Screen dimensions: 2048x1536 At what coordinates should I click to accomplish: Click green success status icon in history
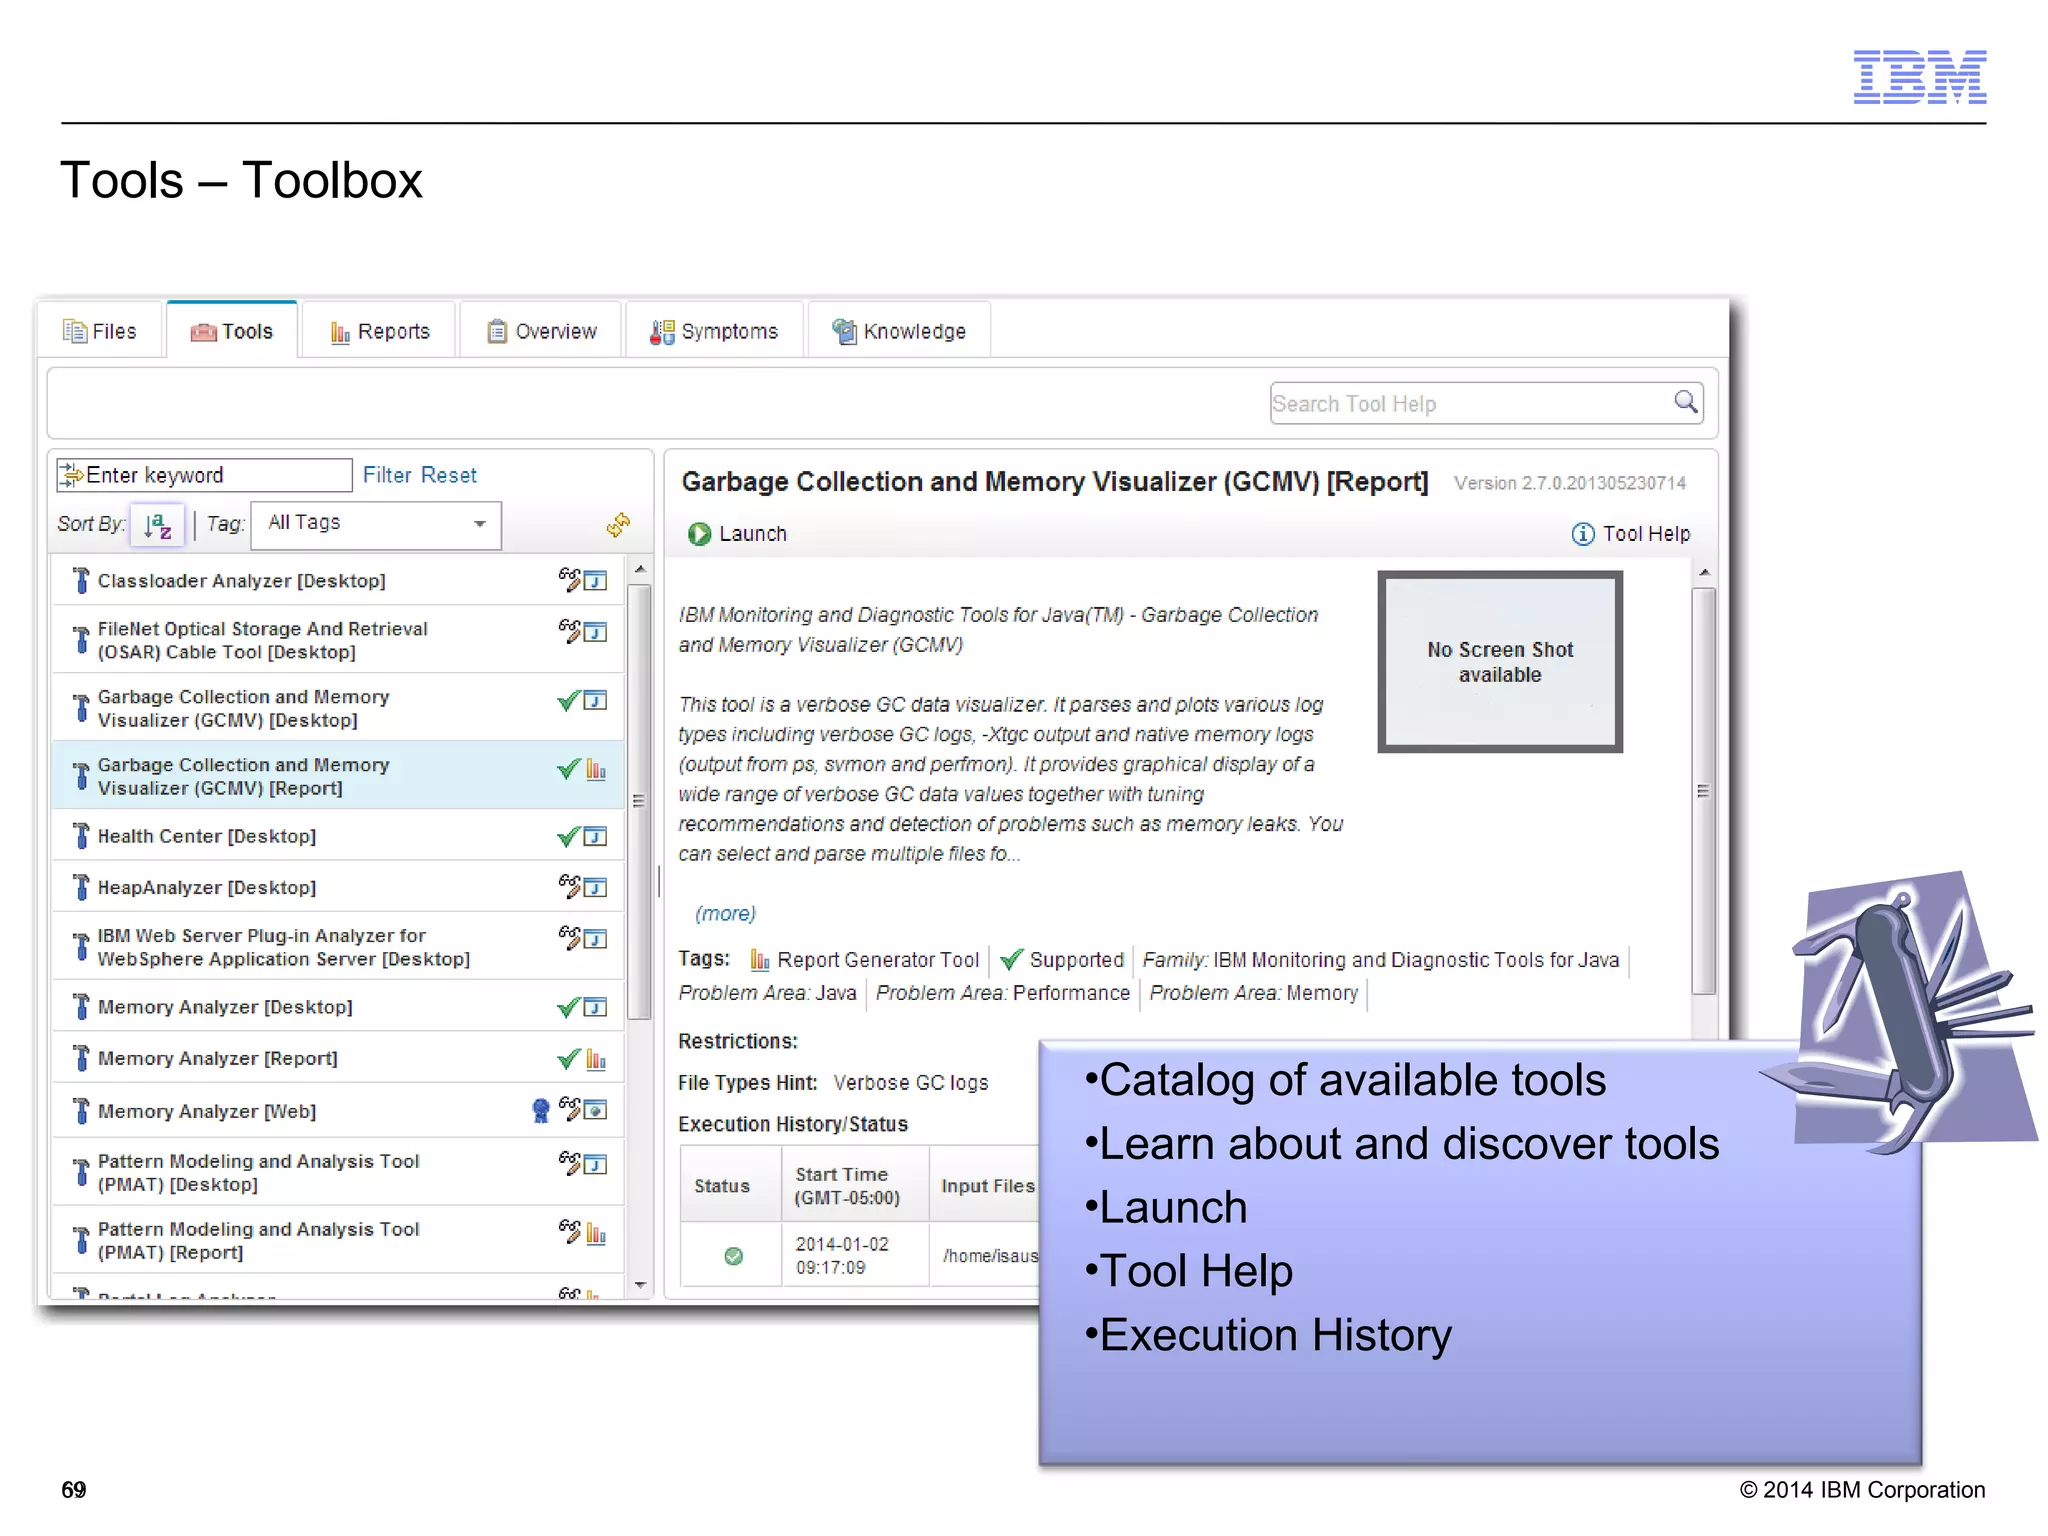[x=733, y=1256]
